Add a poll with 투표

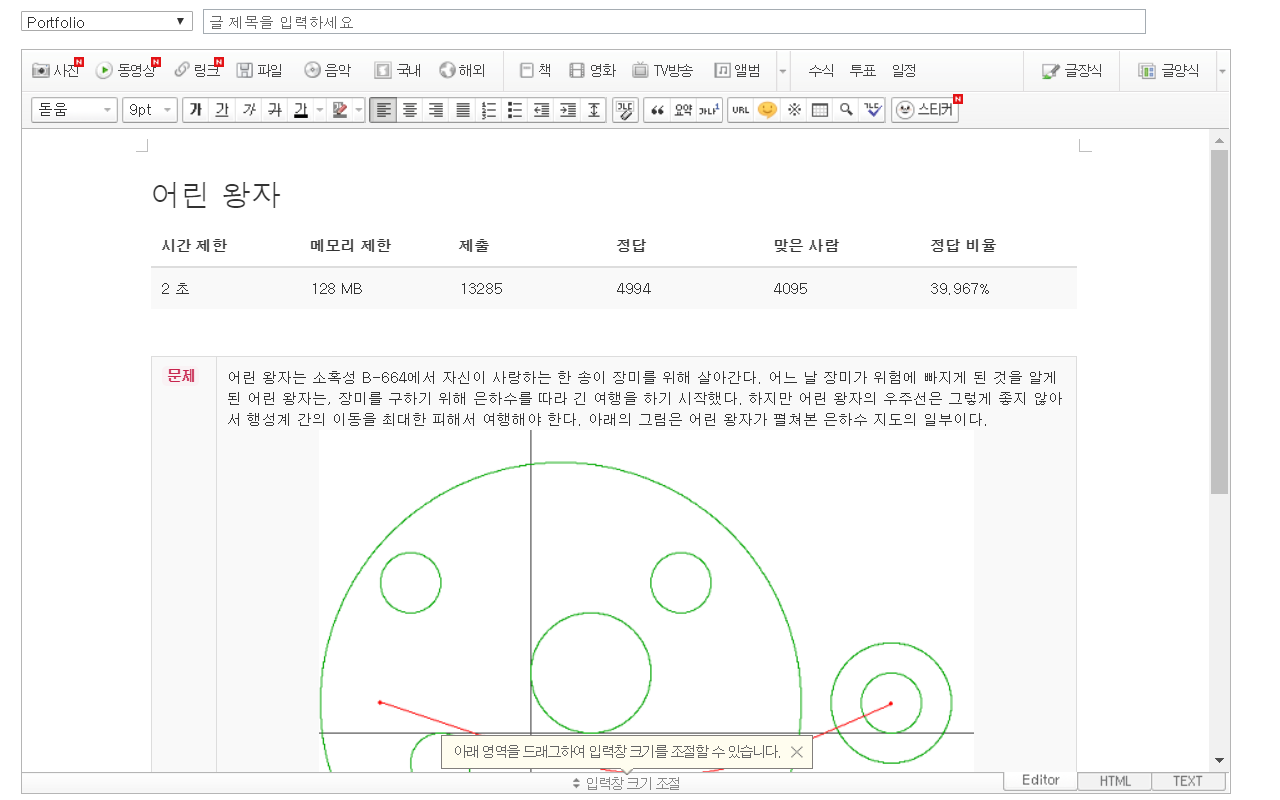[x=863, y=71]
